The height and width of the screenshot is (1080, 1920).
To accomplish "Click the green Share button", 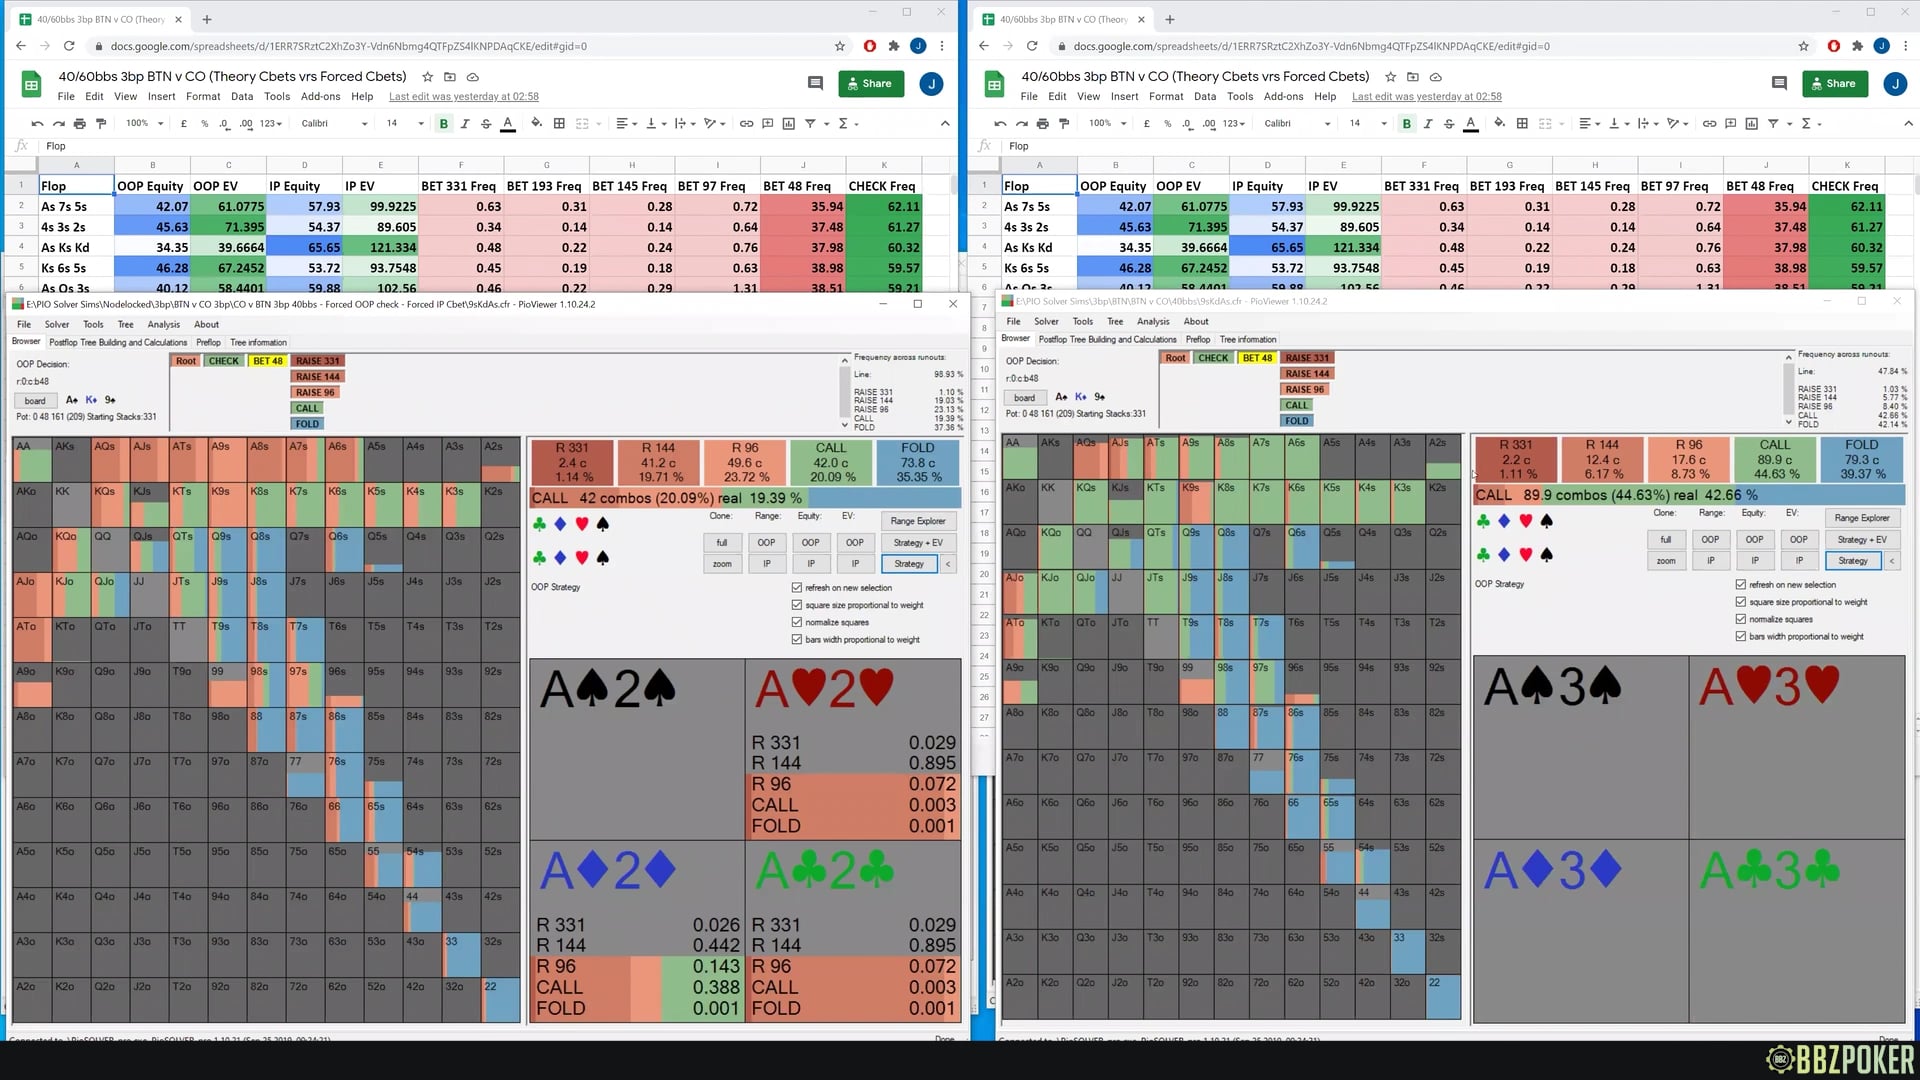I will [871, 83].
